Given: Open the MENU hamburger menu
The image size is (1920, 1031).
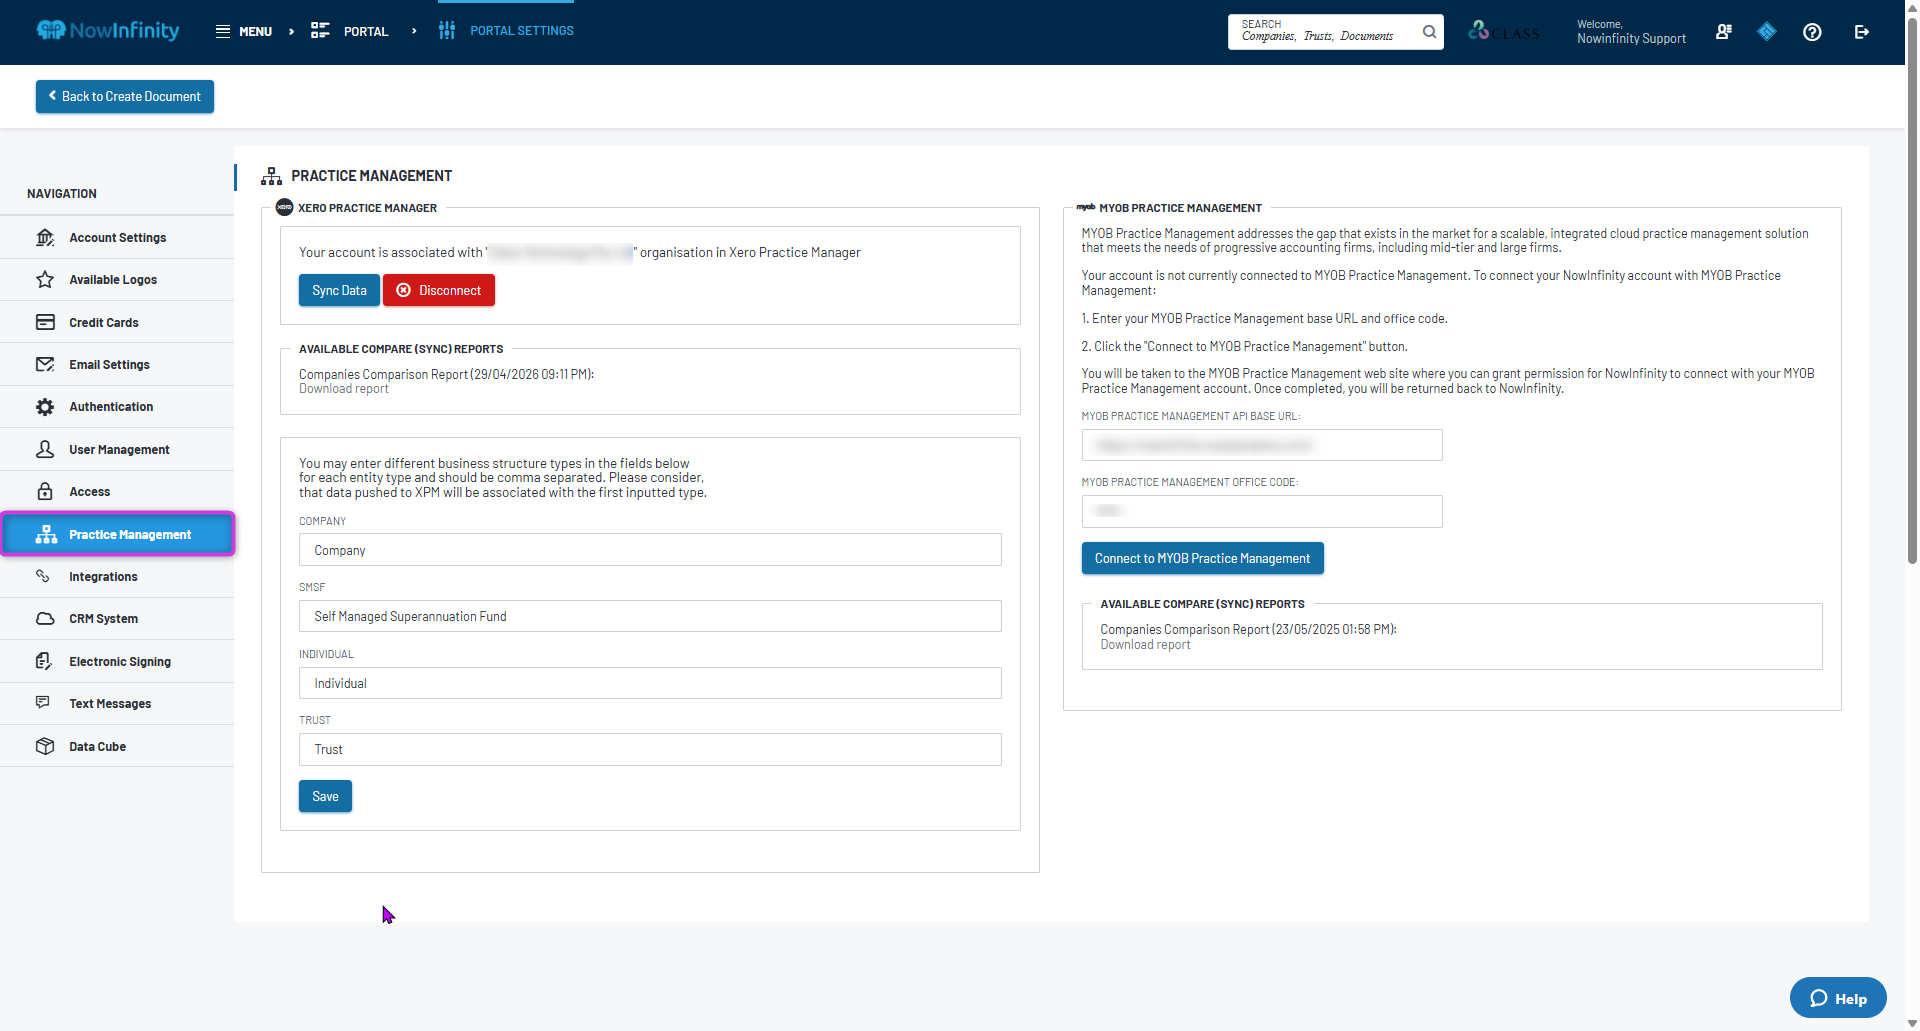Looking at the screenshot, I should (243, 31).
